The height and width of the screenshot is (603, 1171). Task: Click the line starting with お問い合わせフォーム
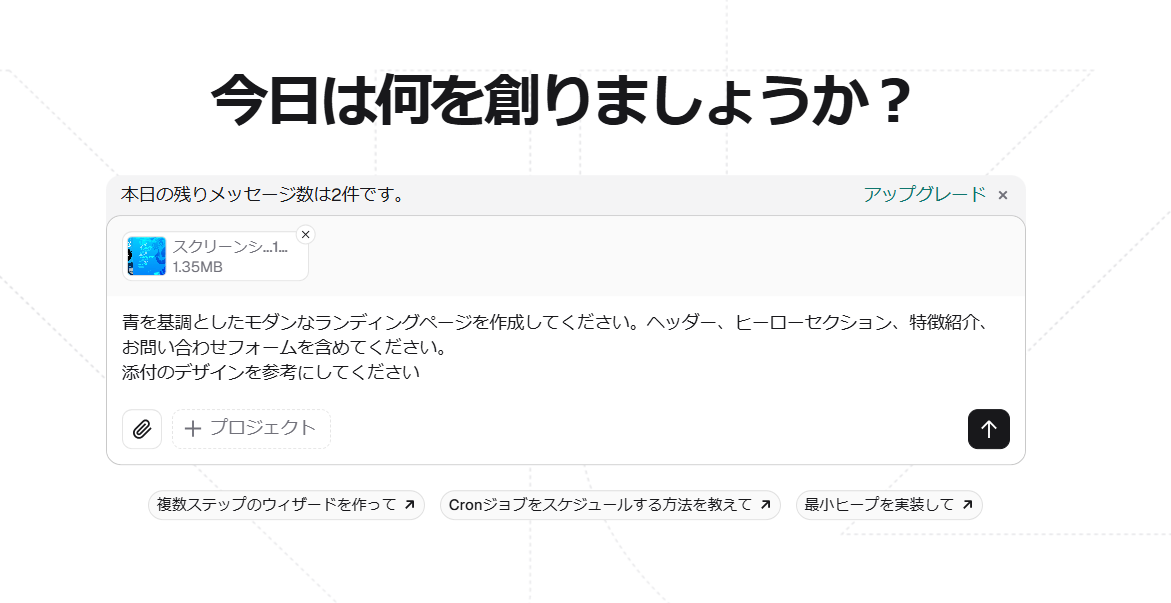click(x=285, y=347)
